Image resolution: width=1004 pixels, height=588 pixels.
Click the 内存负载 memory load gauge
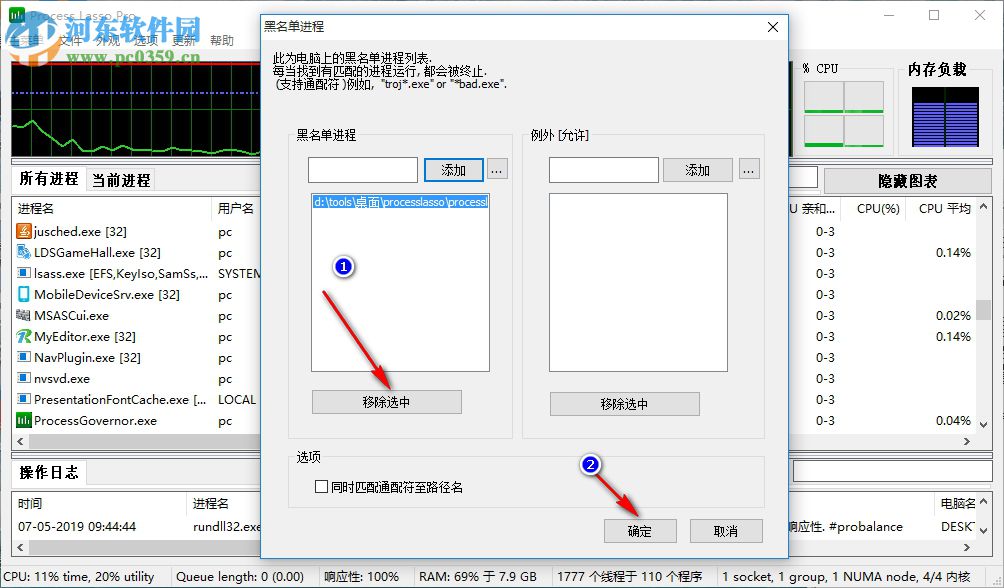pos(945,117)
